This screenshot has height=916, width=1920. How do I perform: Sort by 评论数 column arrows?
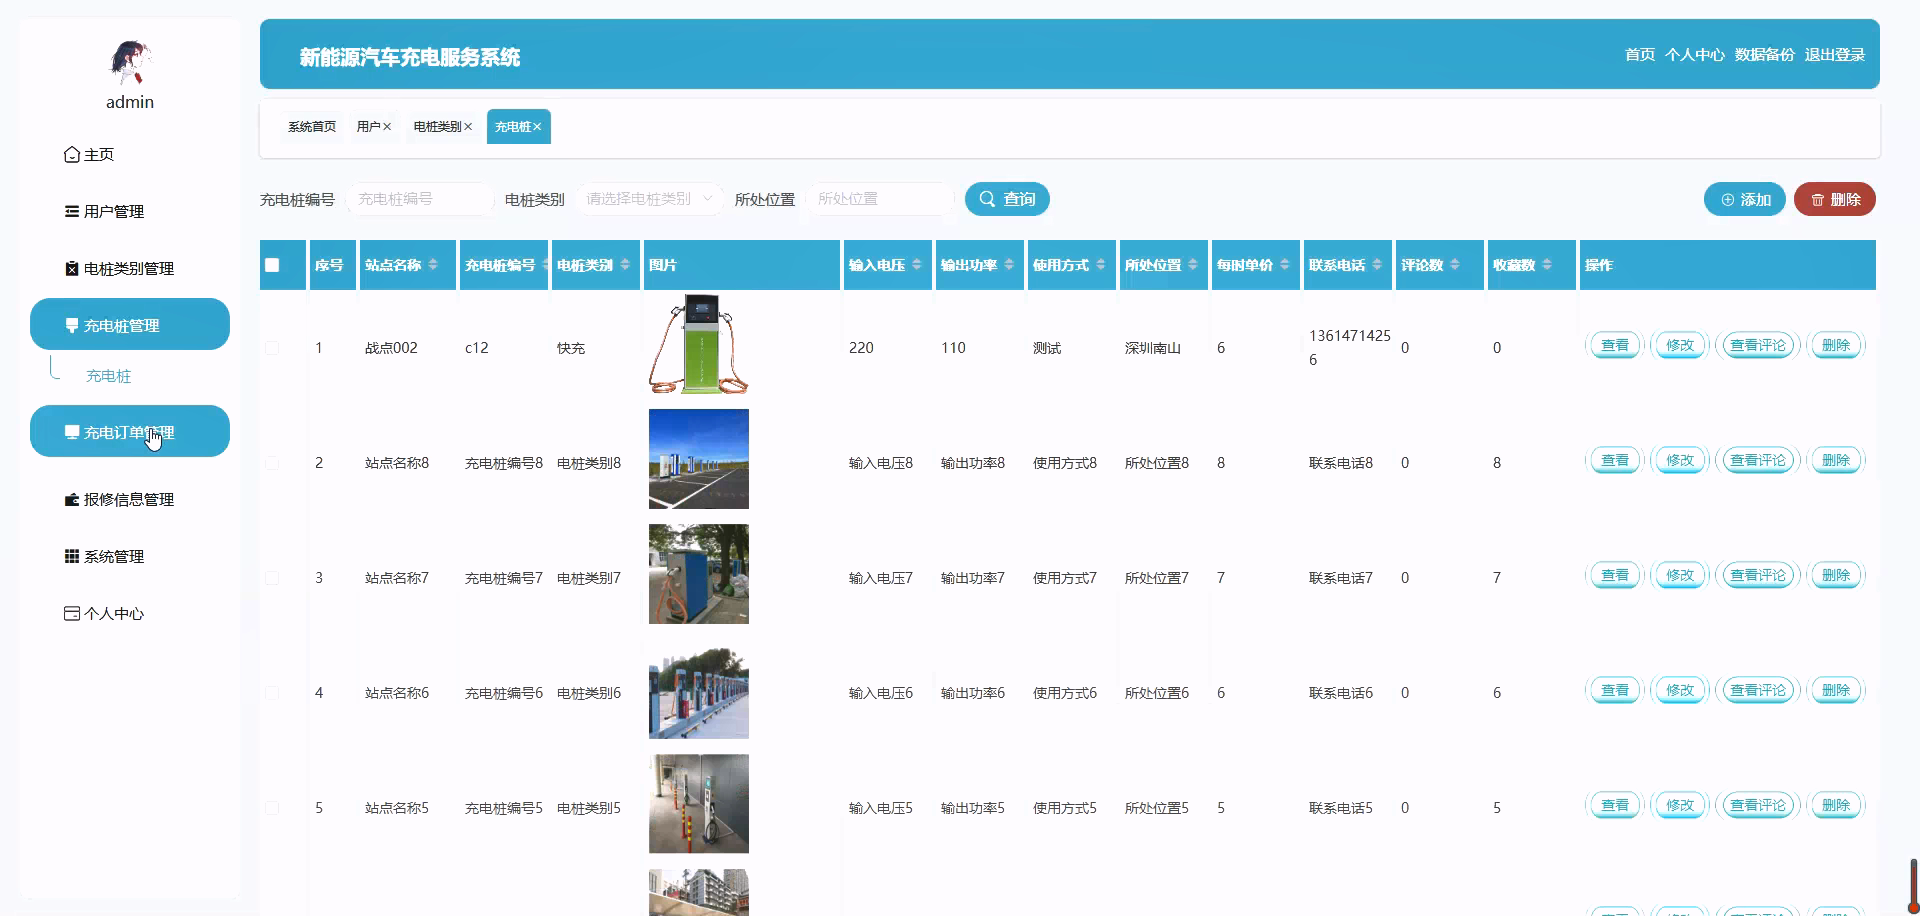[1455, 265]
